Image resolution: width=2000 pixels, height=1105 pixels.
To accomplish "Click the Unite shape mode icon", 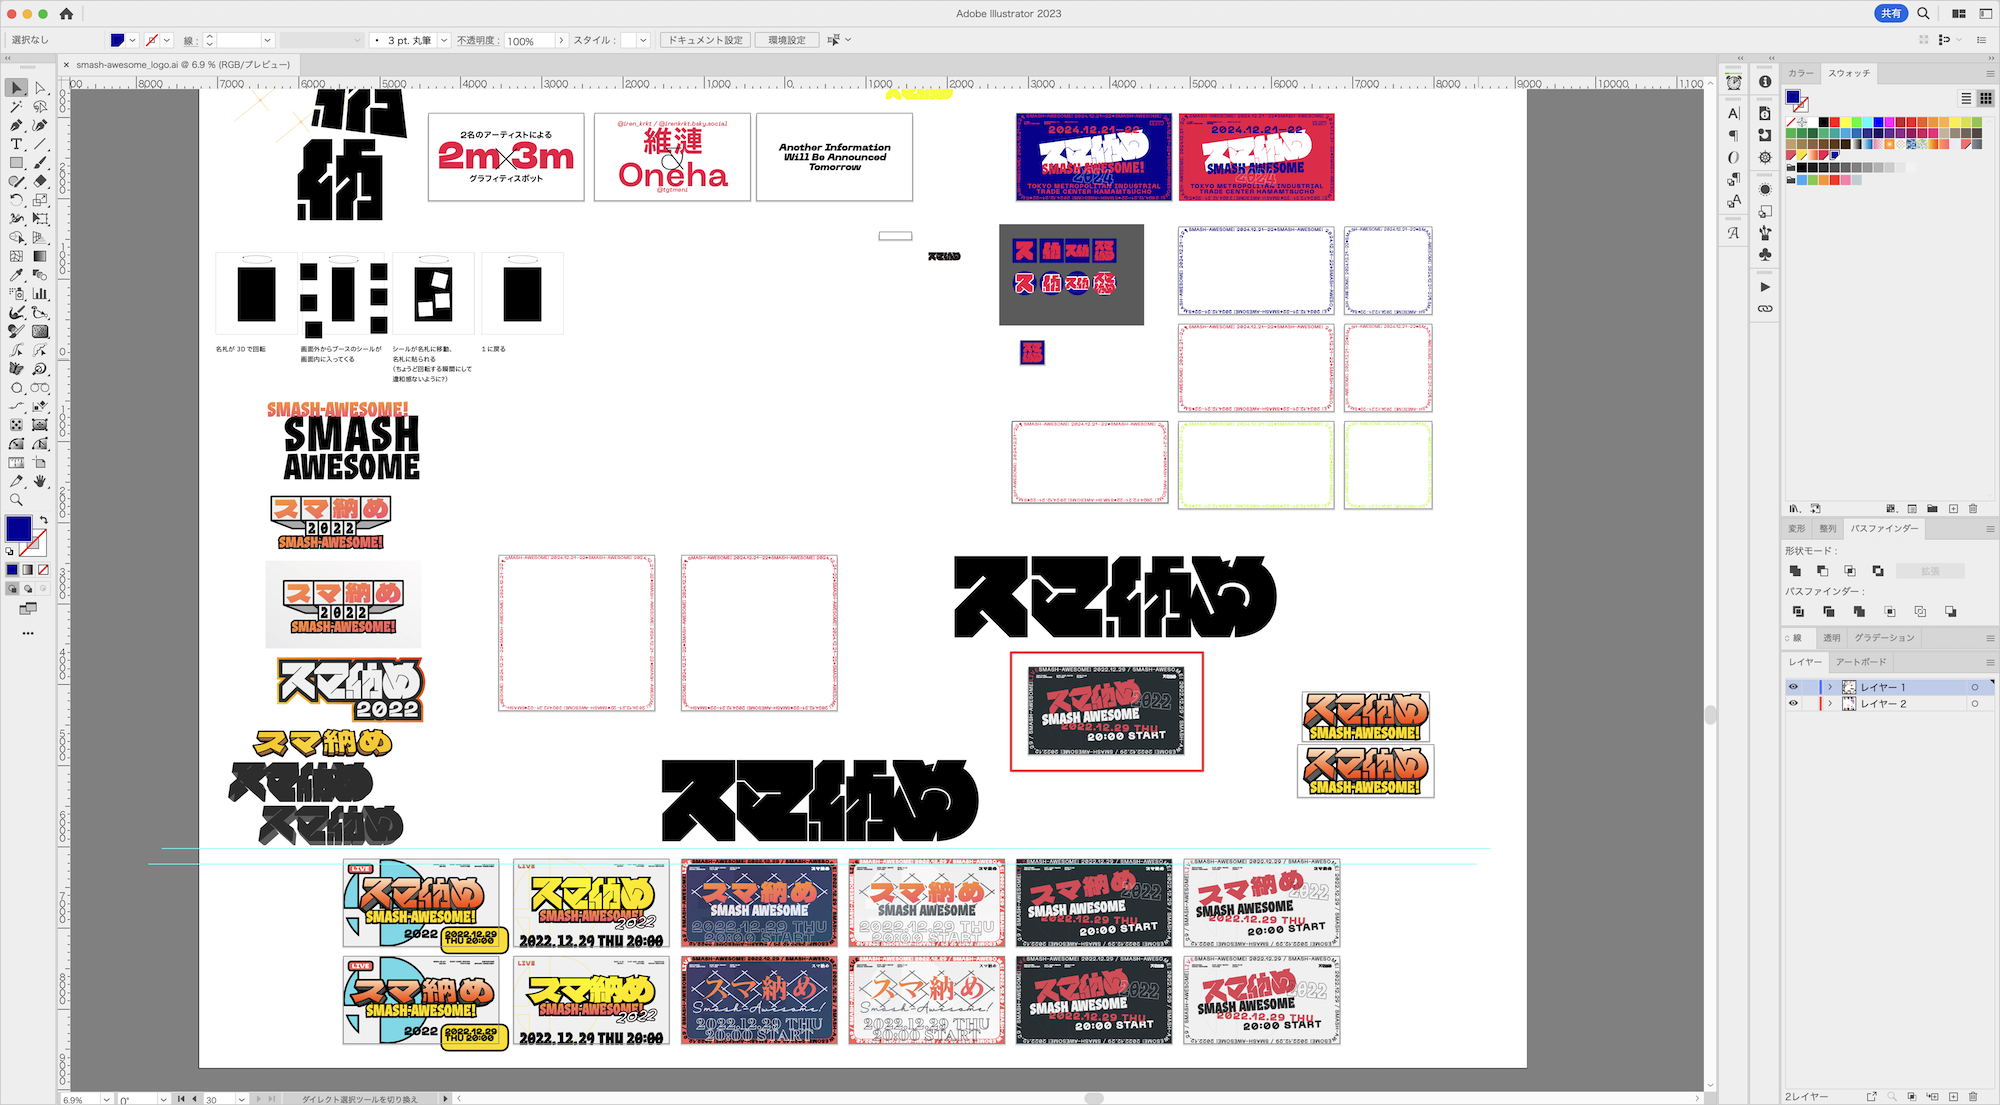I will coord(1795,571).
